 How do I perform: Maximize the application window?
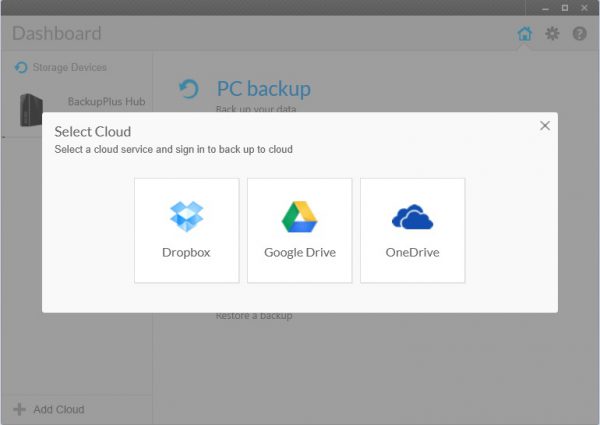click(x=565, y=8)
